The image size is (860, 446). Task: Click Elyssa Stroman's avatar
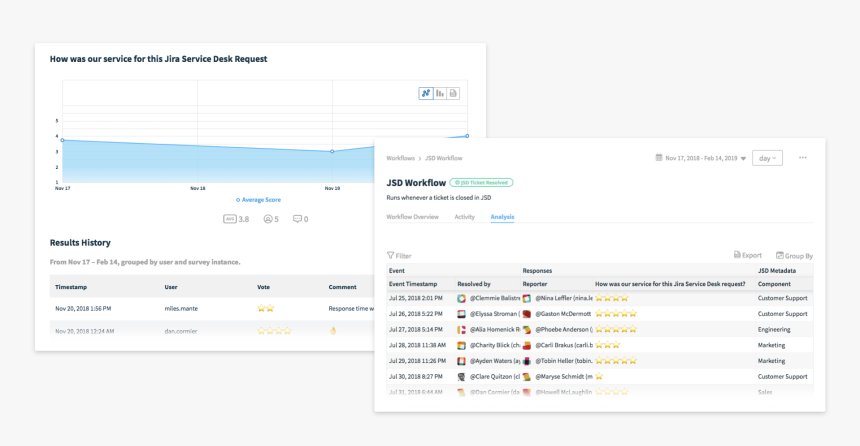click(x=461, y=314)
